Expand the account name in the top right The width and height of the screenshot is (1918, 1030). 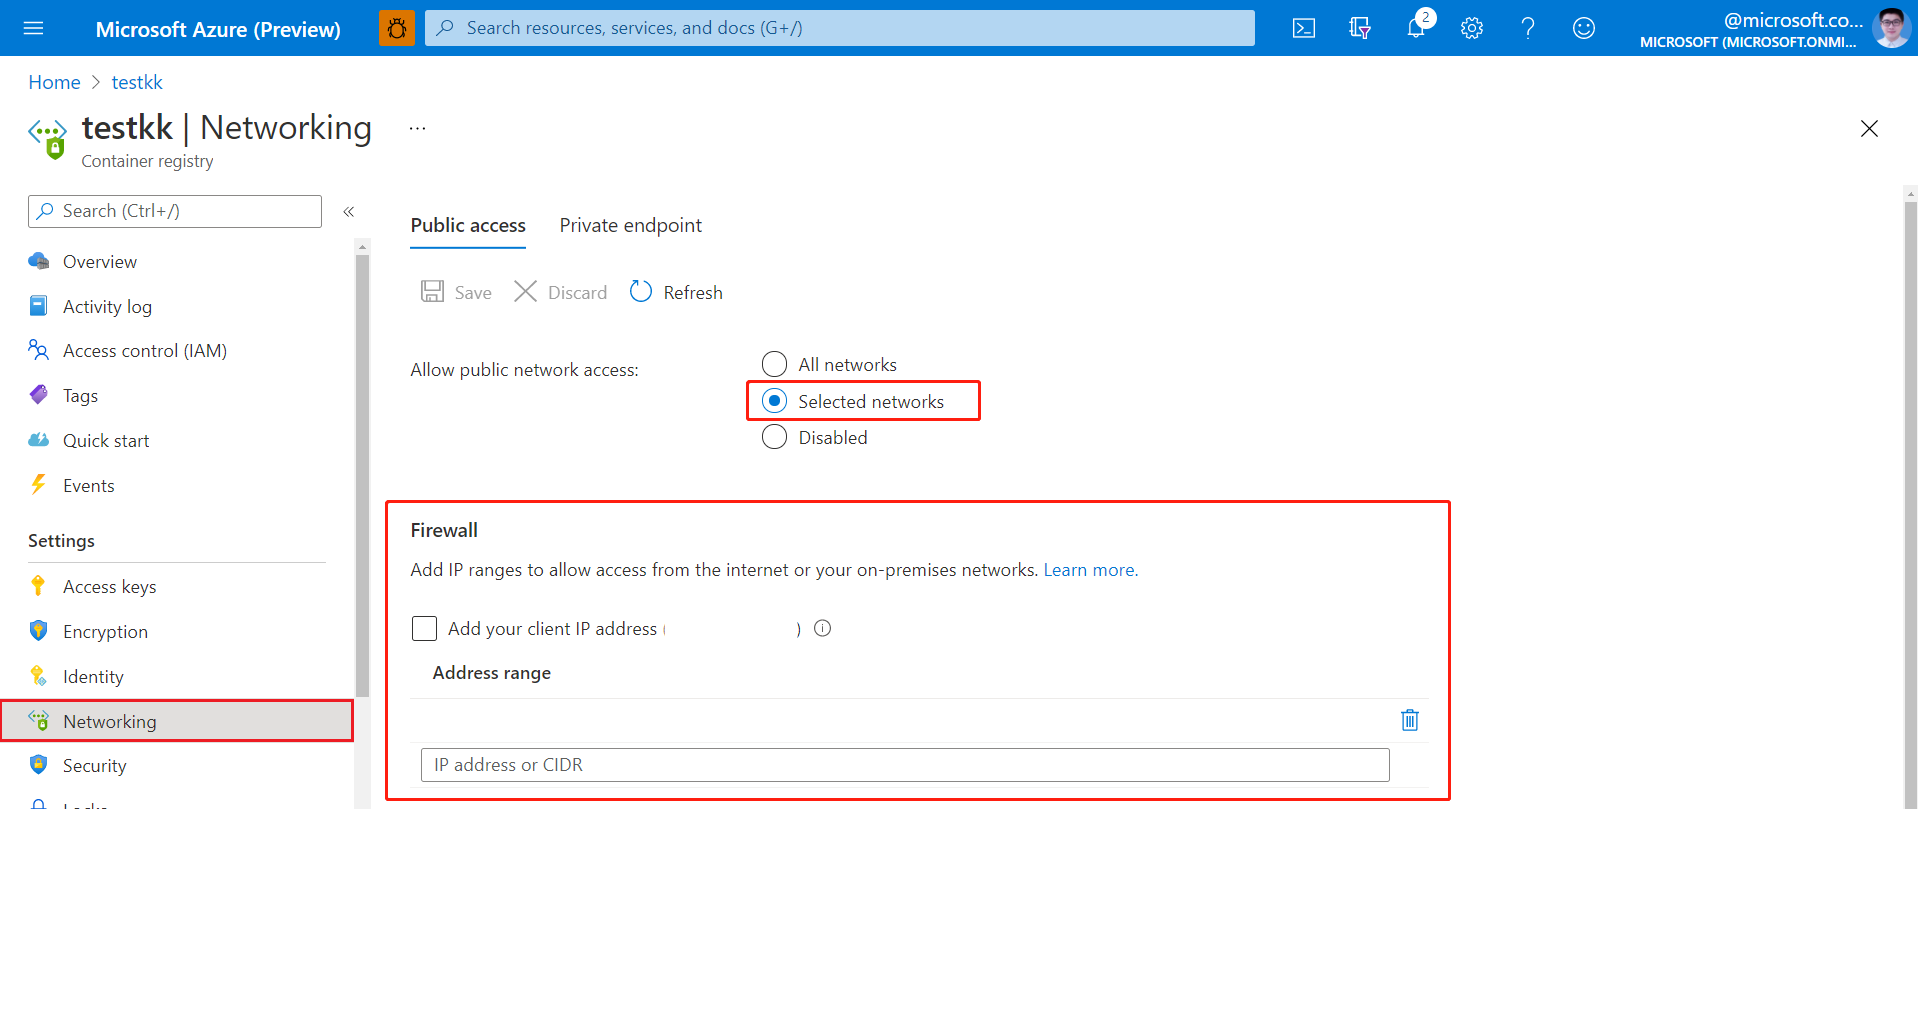pos(1791,20)
